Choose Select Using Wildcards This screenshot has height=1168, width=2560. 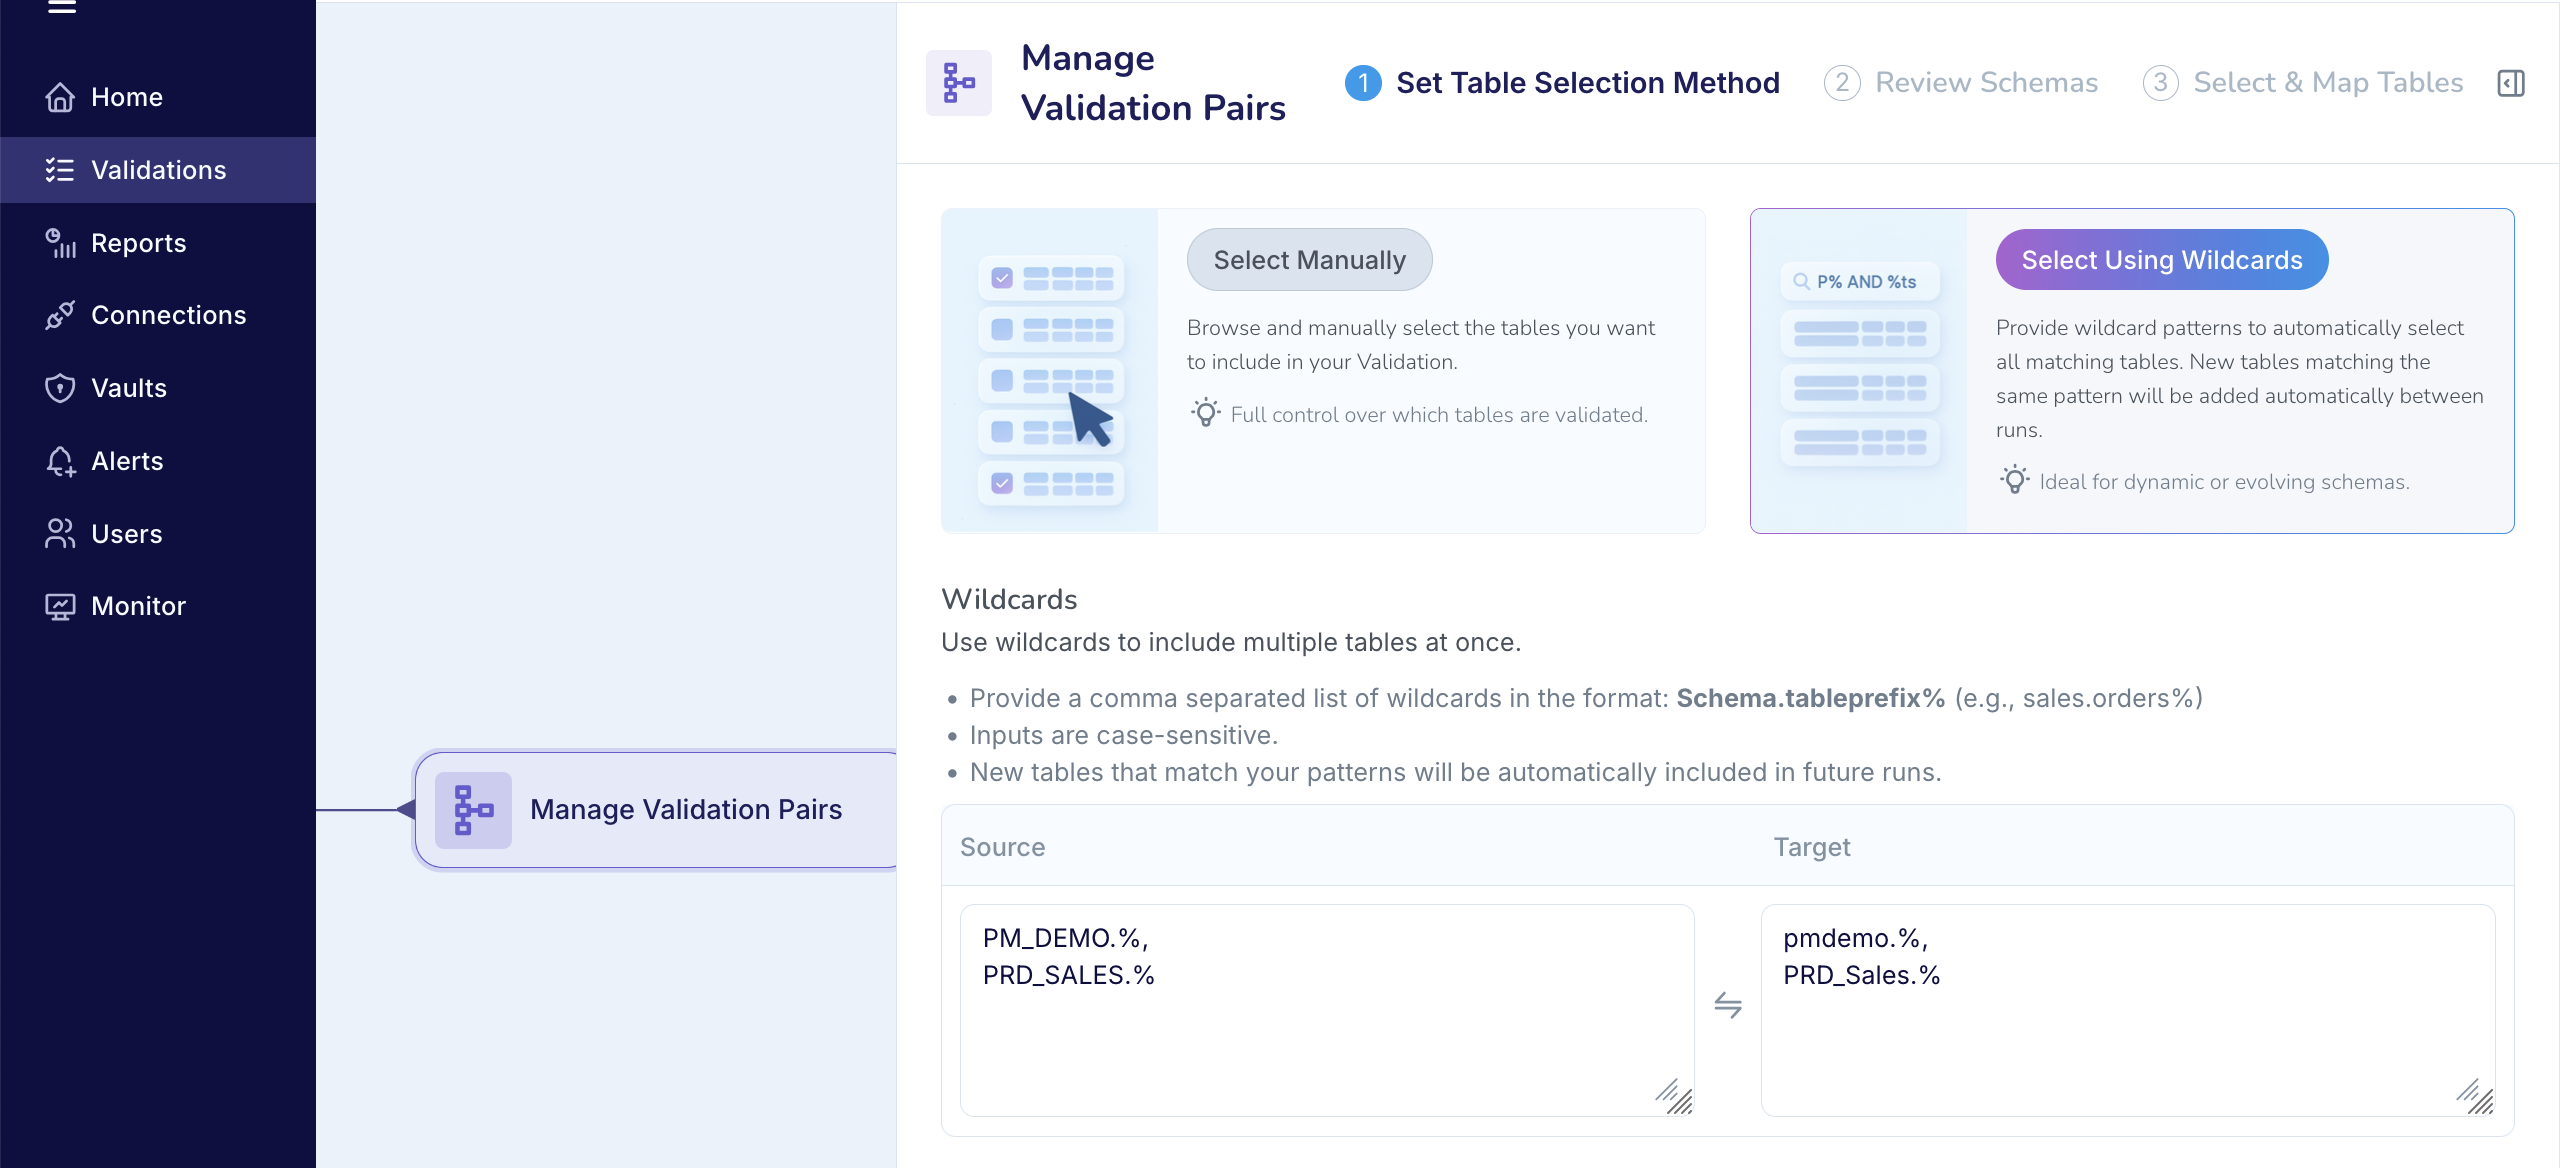[x=2161, y=259]
